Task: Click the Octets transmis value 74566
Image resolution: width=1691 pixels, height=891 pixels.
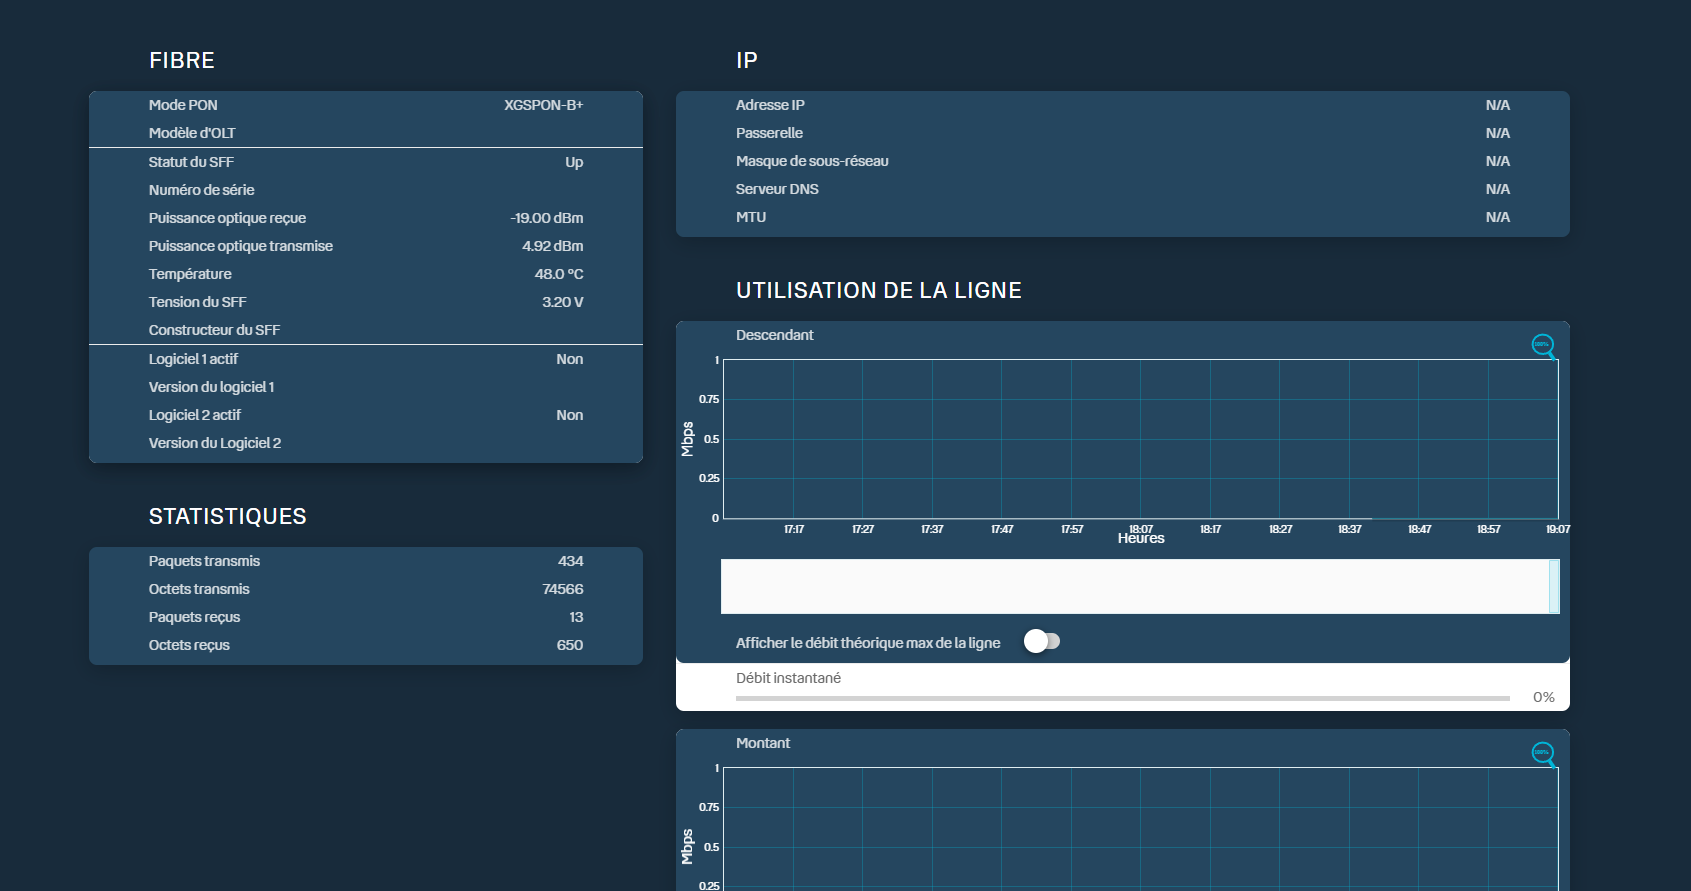Action: coord(562,589)
